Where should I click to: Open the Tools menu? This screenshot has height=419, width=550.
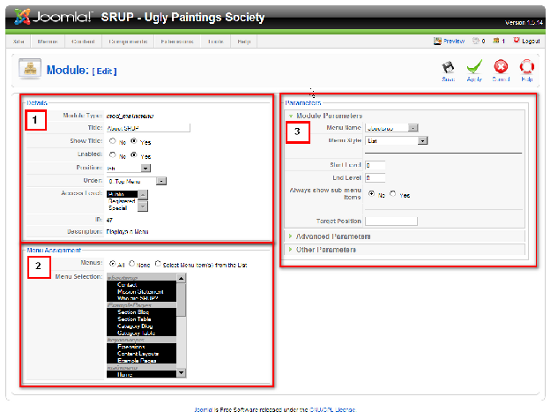(x=216, y=41)
